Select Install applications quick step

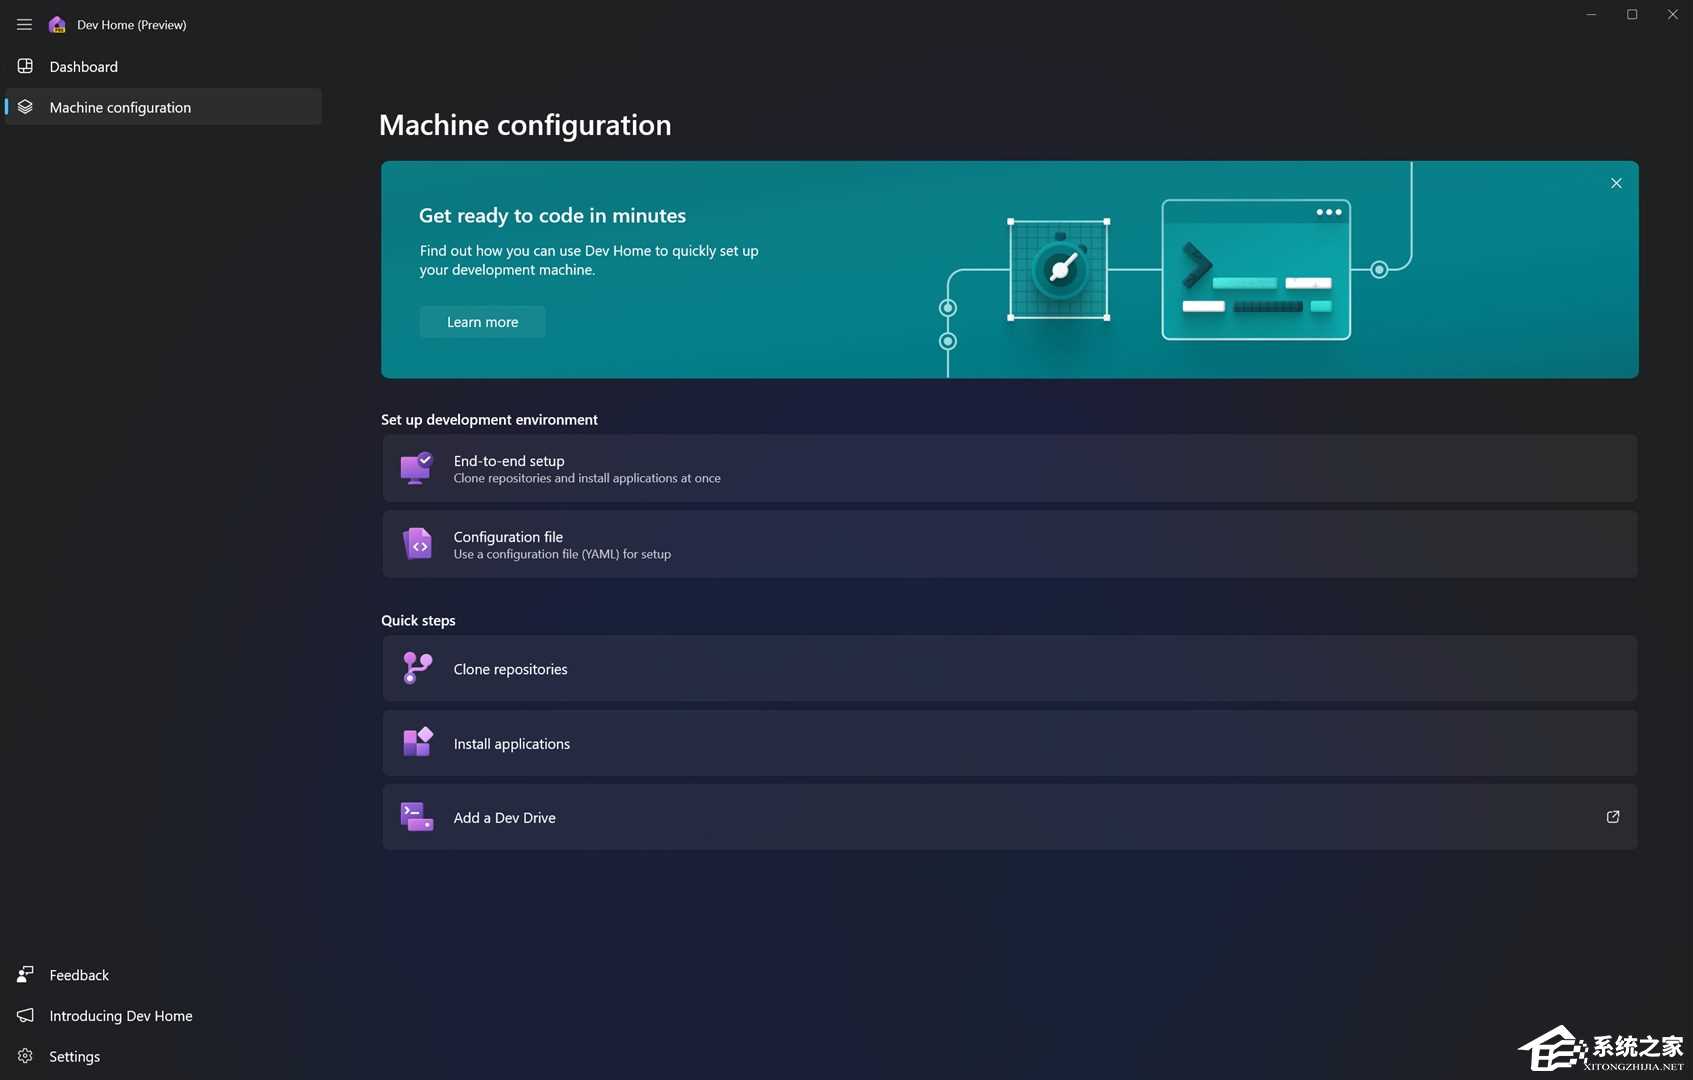tap(1009, 743)
